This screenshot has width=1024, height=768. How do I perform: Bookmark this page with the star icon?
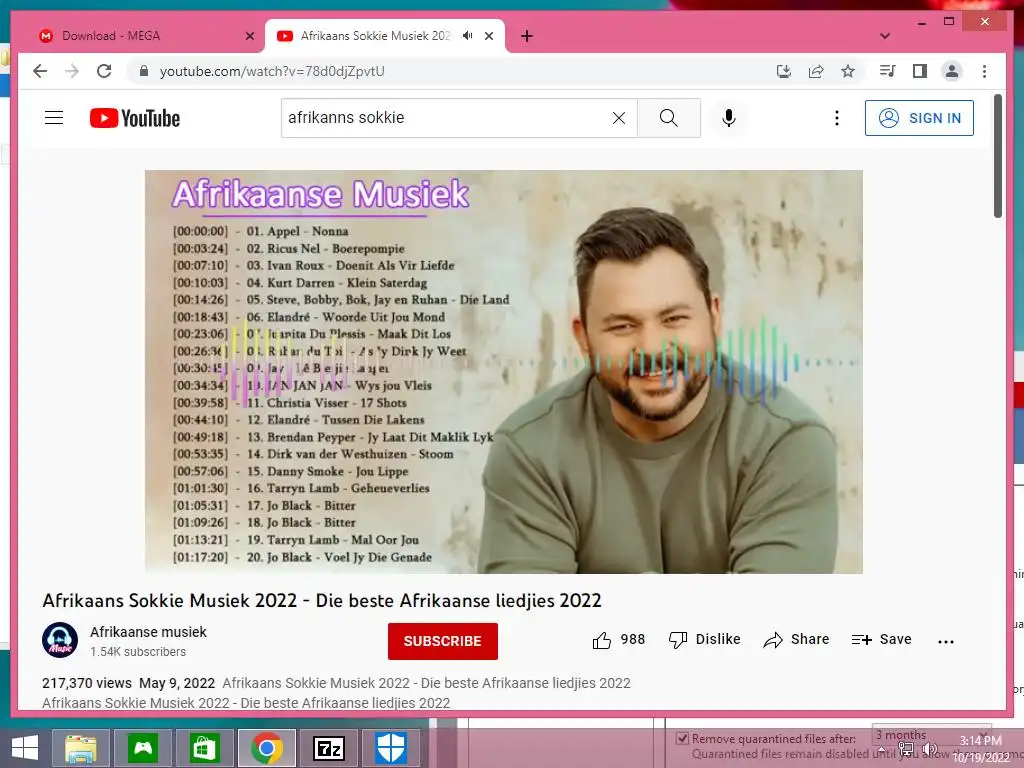pyautogui.click(x=848, y=71)
